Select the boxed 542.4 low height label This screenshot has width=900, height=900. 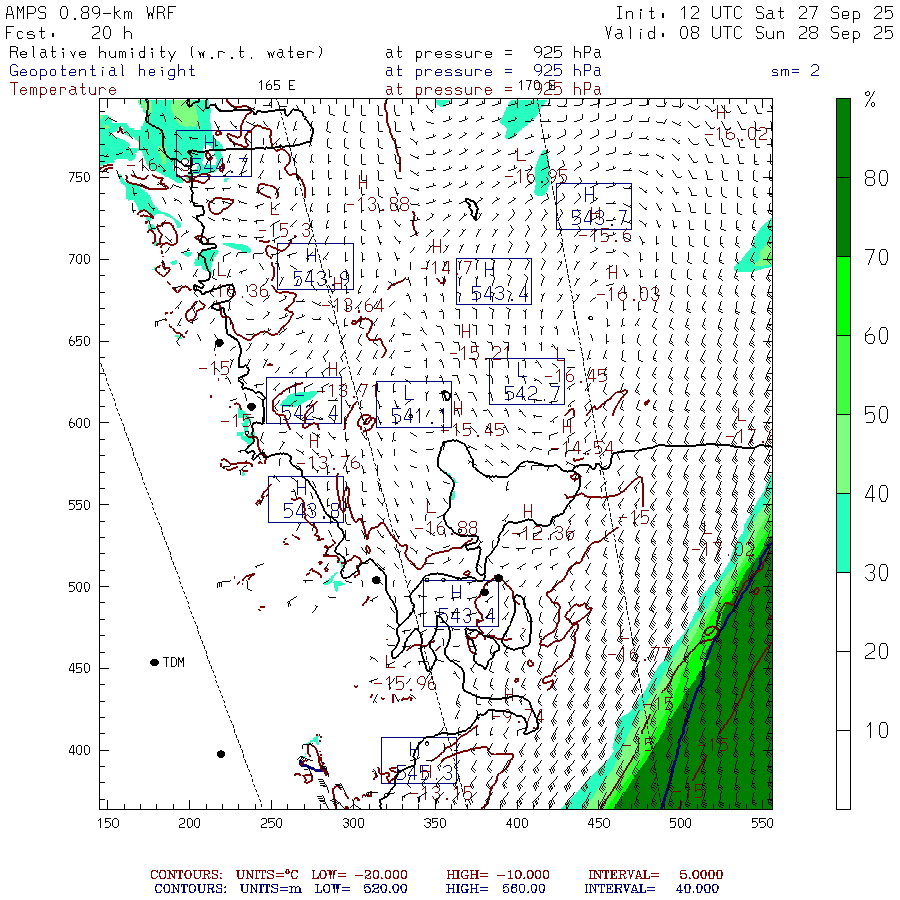coord(303,401)
